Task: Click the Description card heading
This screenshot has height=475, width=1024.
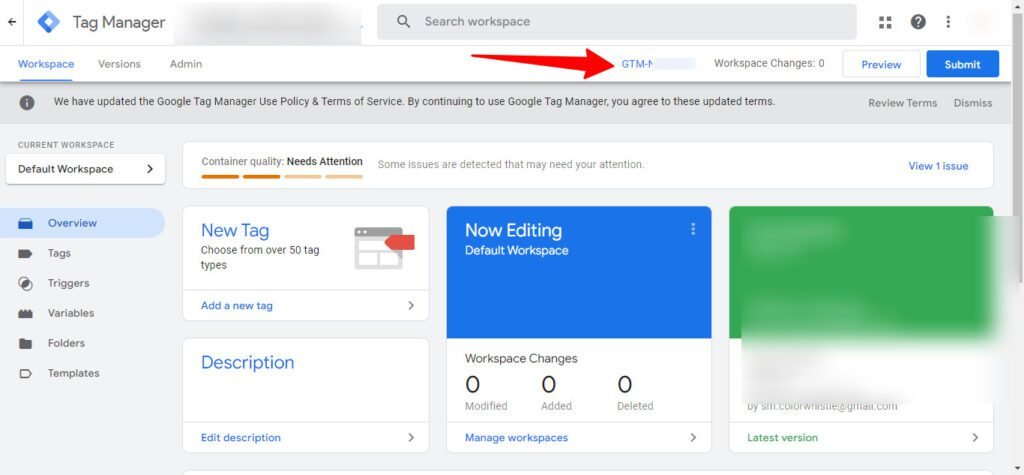Action: pos(248,362)
